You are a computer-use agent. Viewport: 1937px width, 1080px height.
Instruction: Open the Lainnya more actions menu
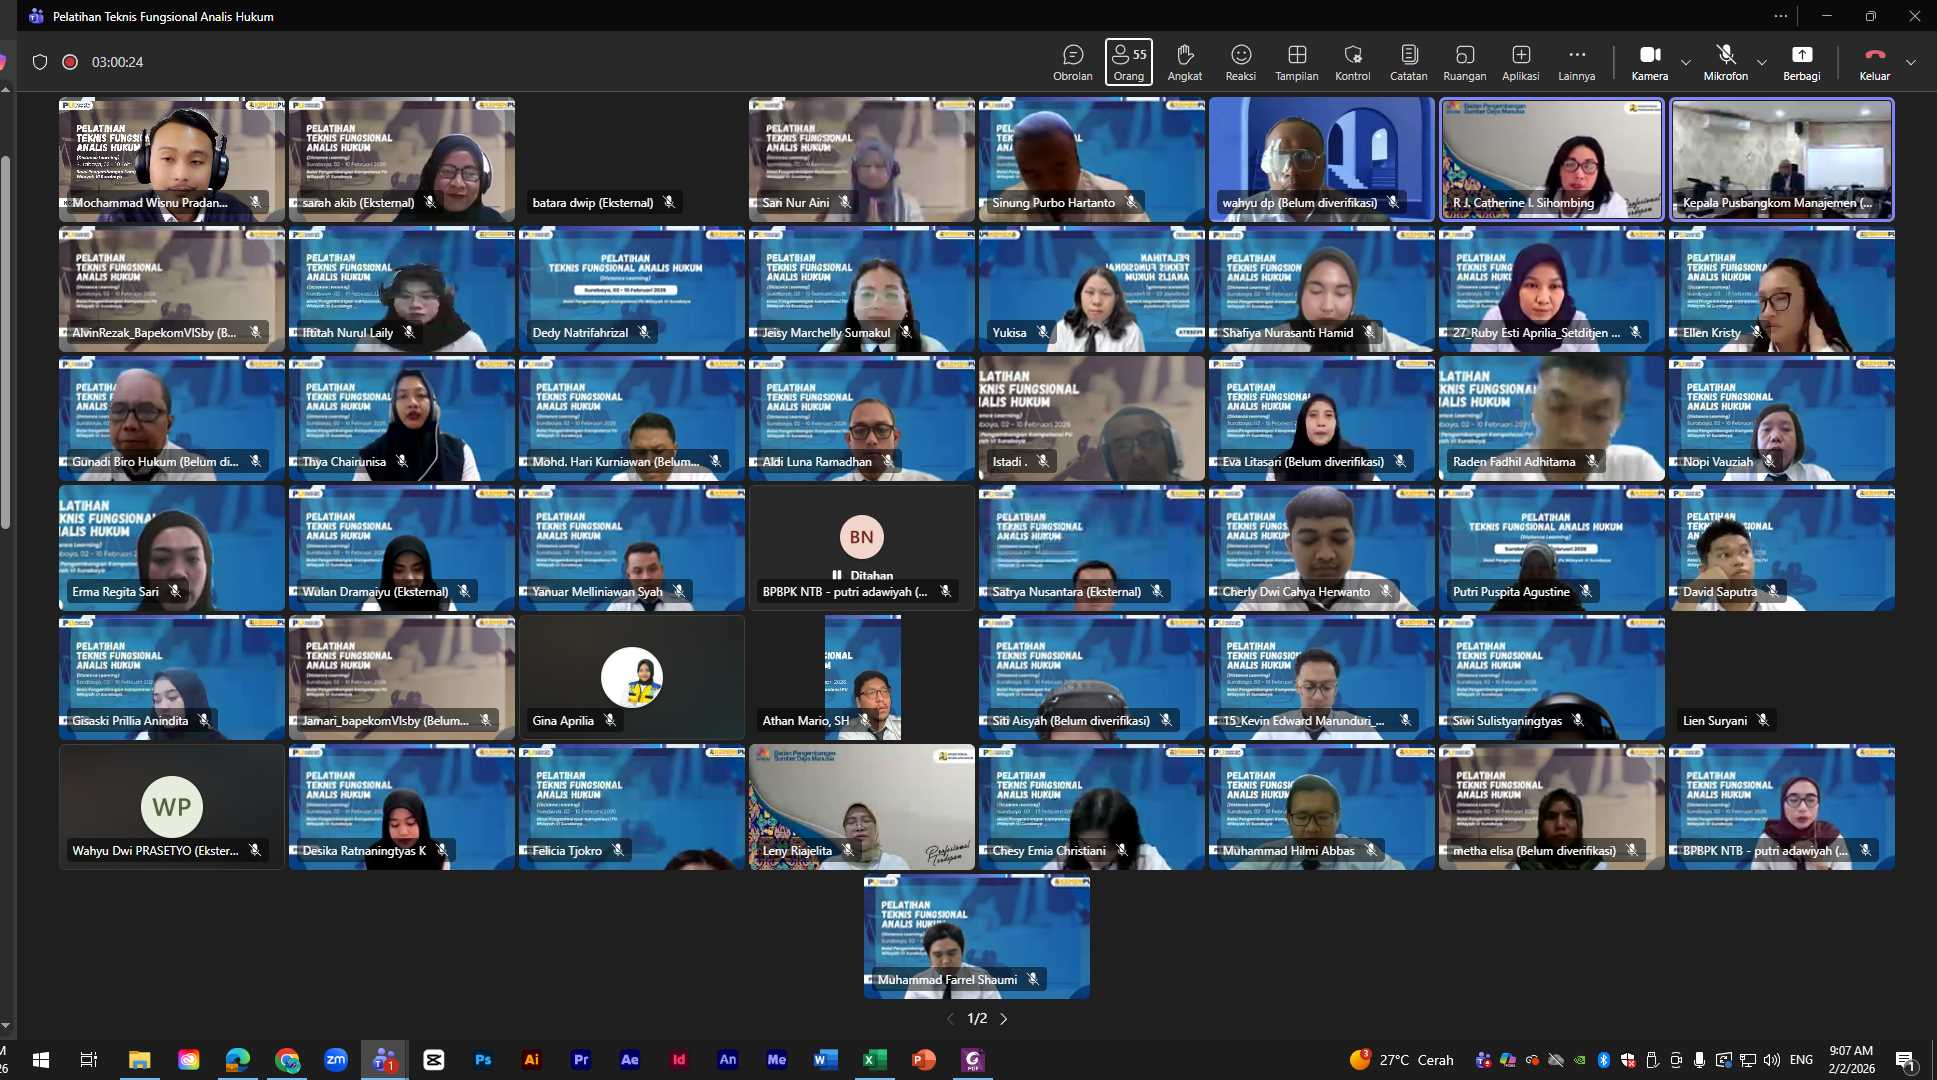(1576, 62)
